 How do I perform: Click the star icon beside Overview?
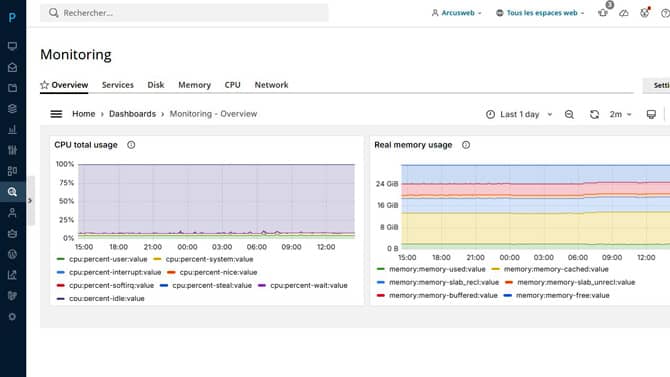[x=44, y=85]
